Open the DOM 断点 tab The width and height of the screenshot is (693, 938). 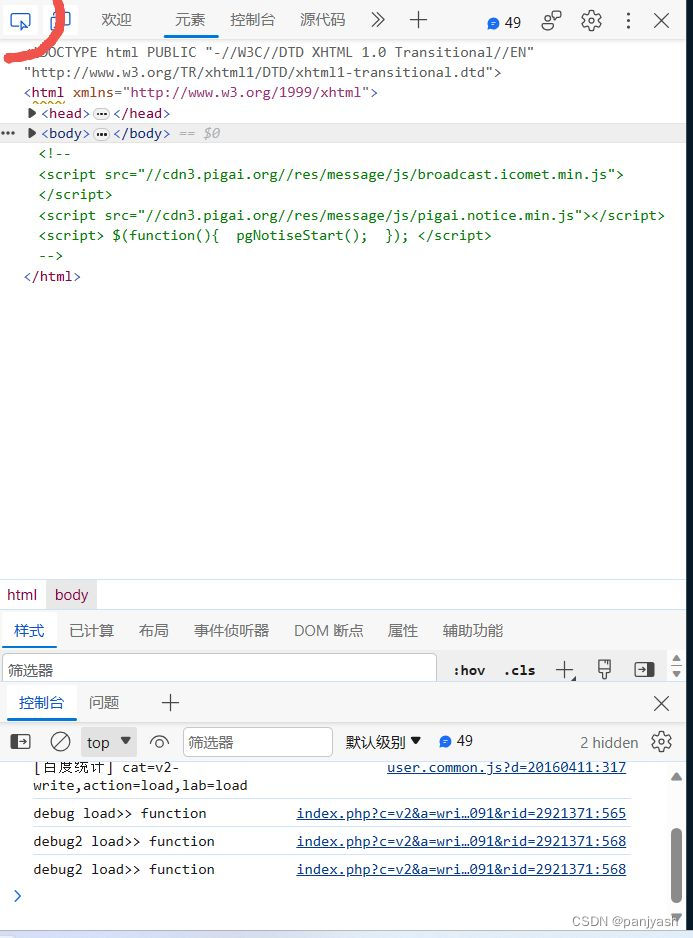click(329, 631)
